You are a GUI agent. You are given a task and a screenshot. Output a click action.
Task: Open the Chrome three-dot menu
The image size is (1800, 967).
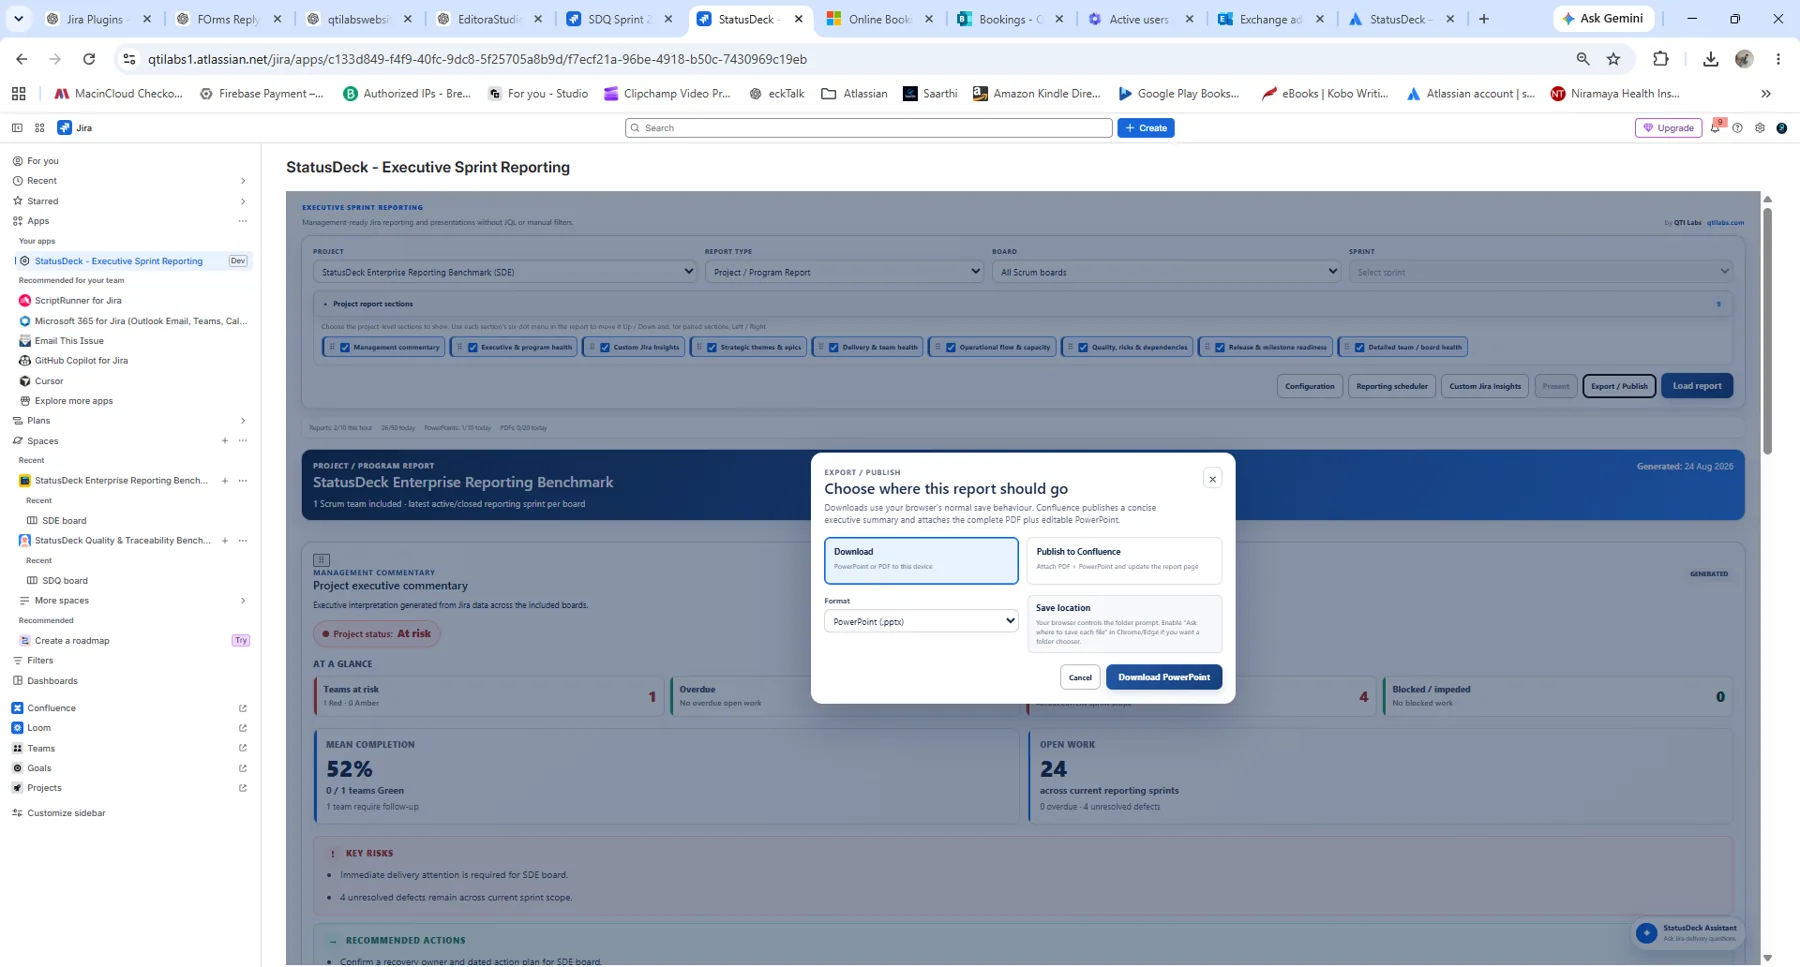pos(1778,59)
